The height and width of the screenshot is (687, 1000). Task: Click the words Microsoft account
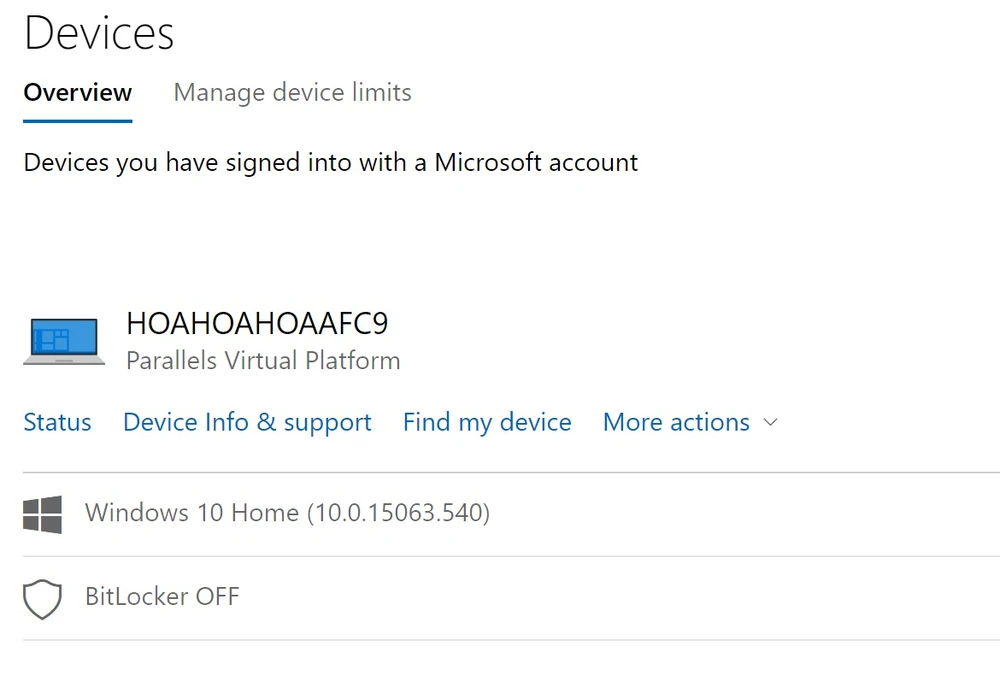click(x=536, y=162)
